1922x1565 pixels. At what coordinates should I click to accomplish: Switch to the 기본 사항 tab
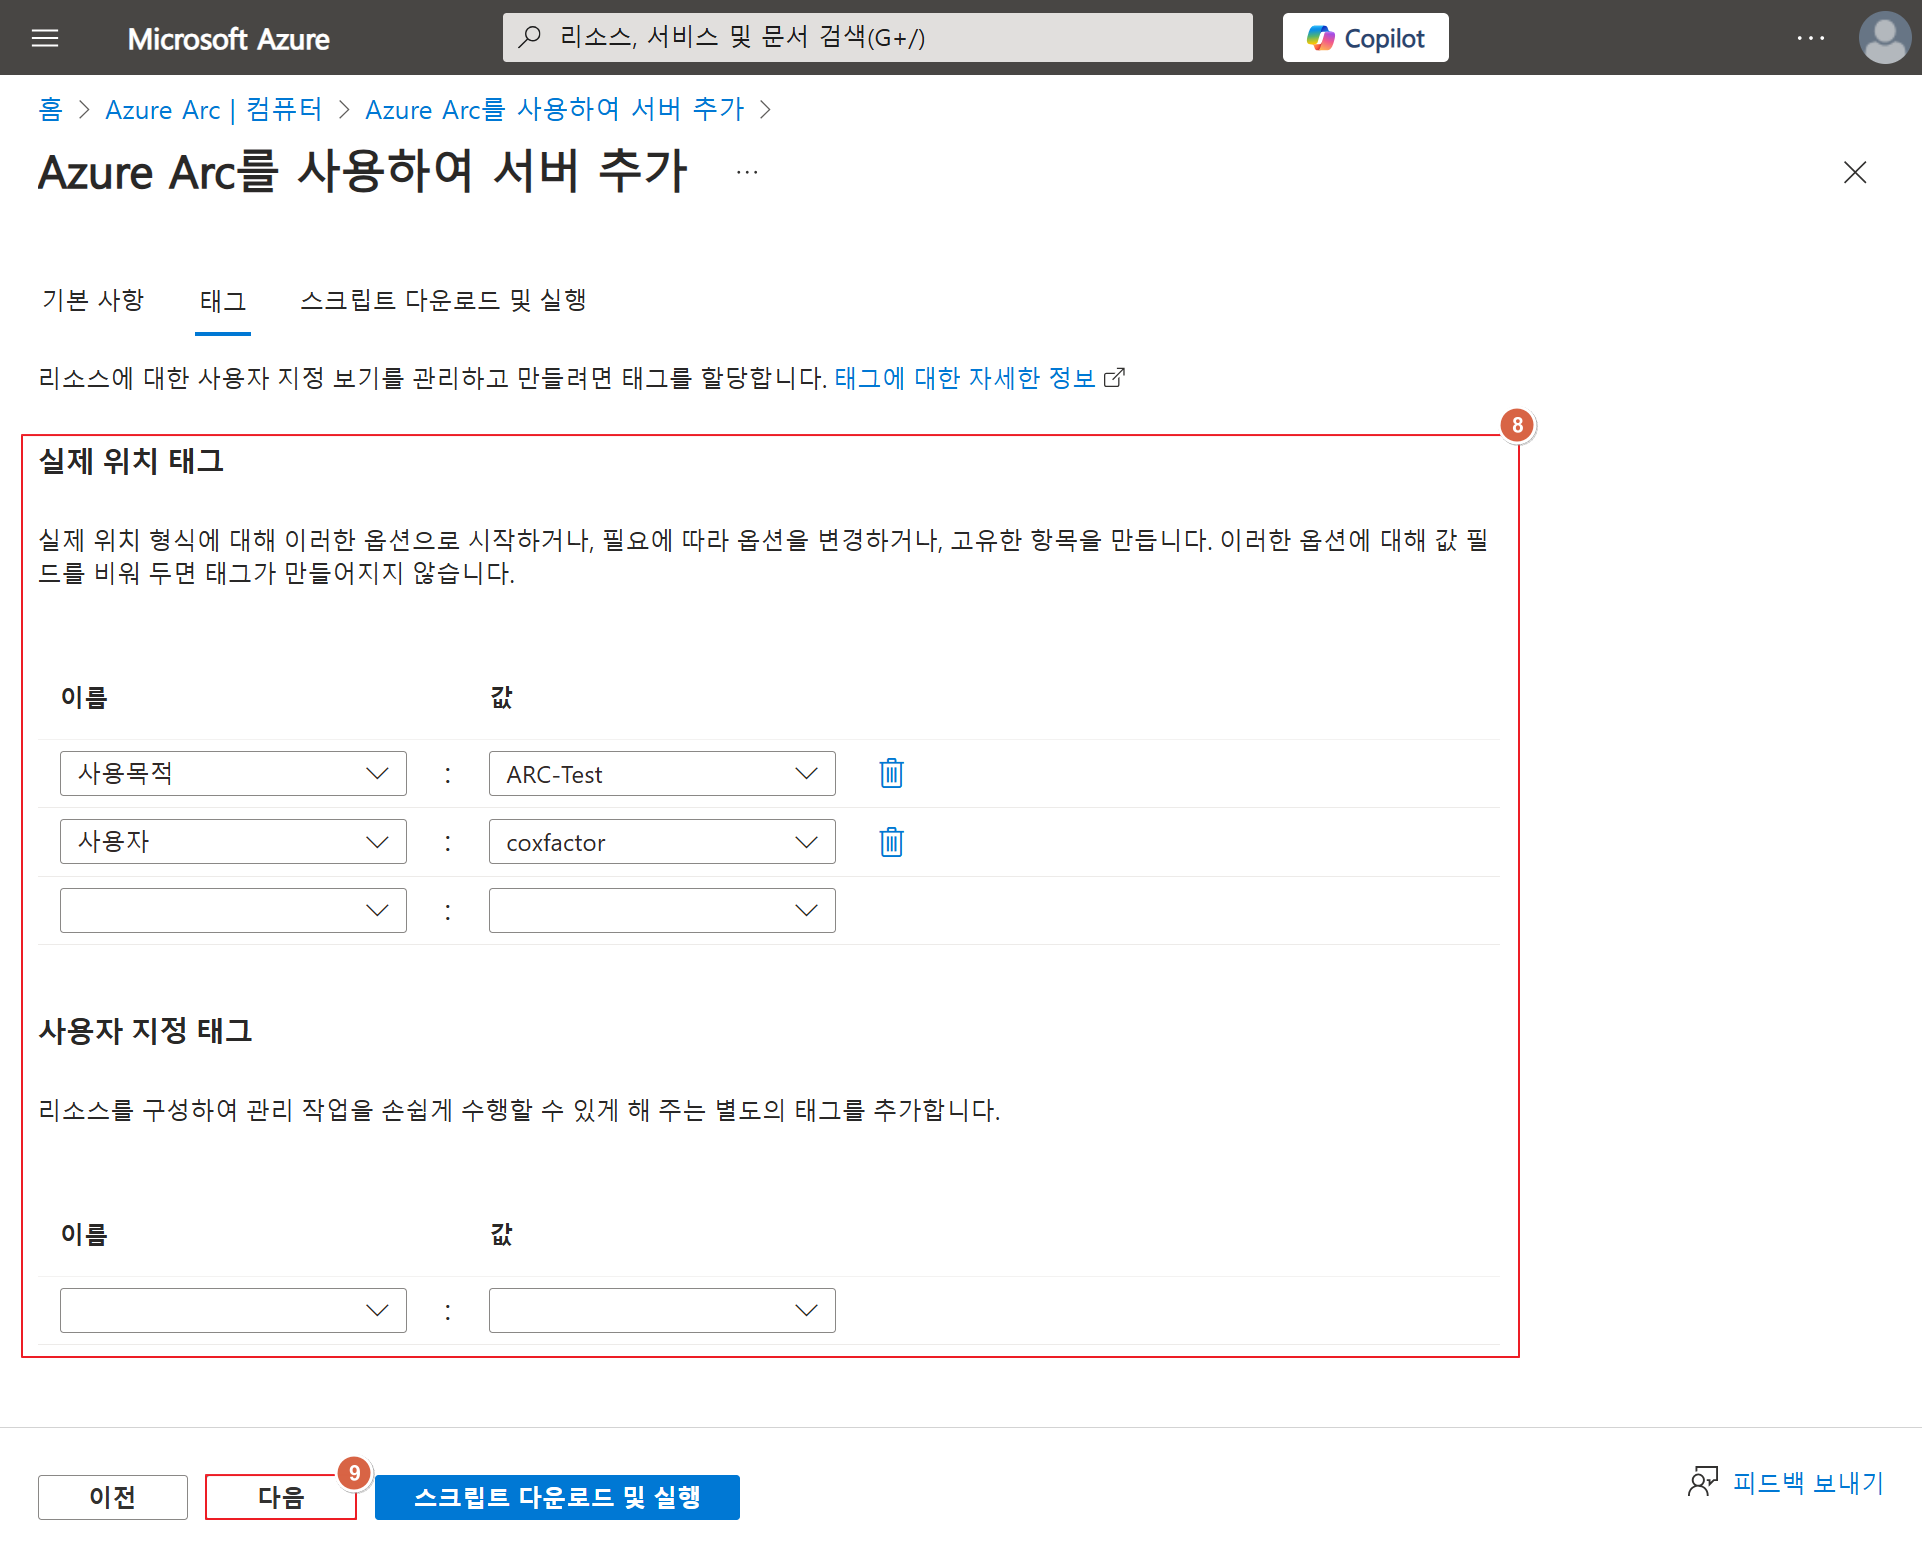[93, 300]
